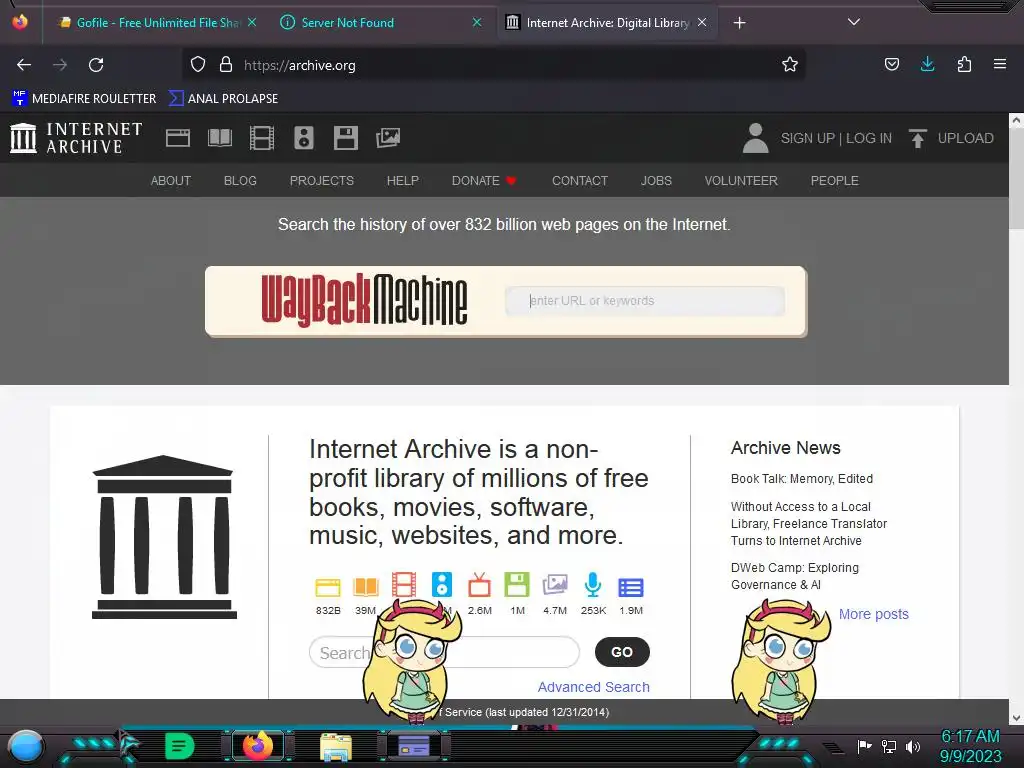Open More posts link
The width and height of the screenshot is (1024, 768).
[874, 614]
